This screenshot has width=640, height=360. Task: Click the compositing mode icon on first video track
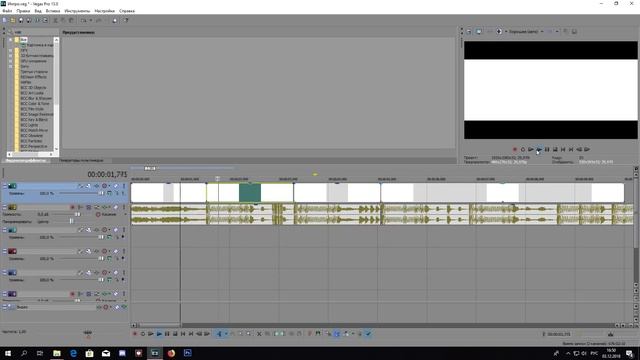pyautogui.click(x=109, y=193)
